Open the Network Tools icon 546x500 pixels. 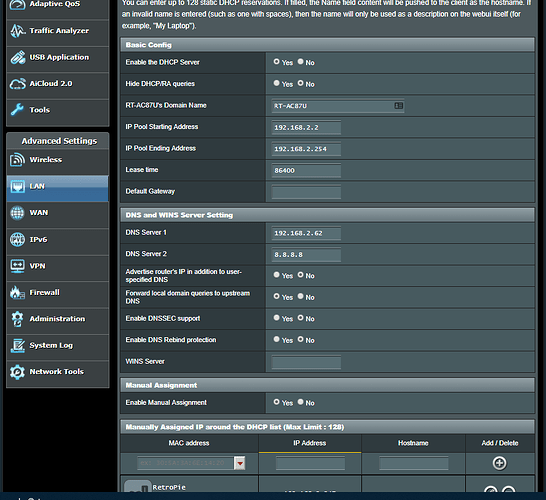pos(17,372)
